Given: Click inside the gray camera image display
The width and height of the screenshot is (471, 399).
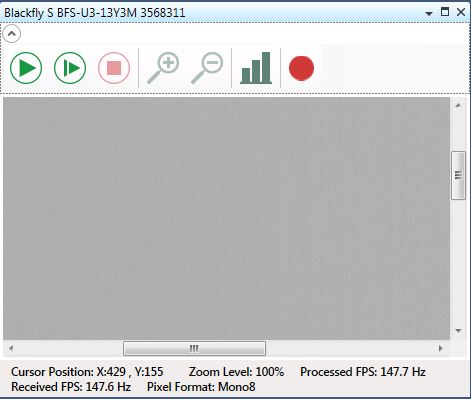Looking at the screenshot, I should point(226,218).
